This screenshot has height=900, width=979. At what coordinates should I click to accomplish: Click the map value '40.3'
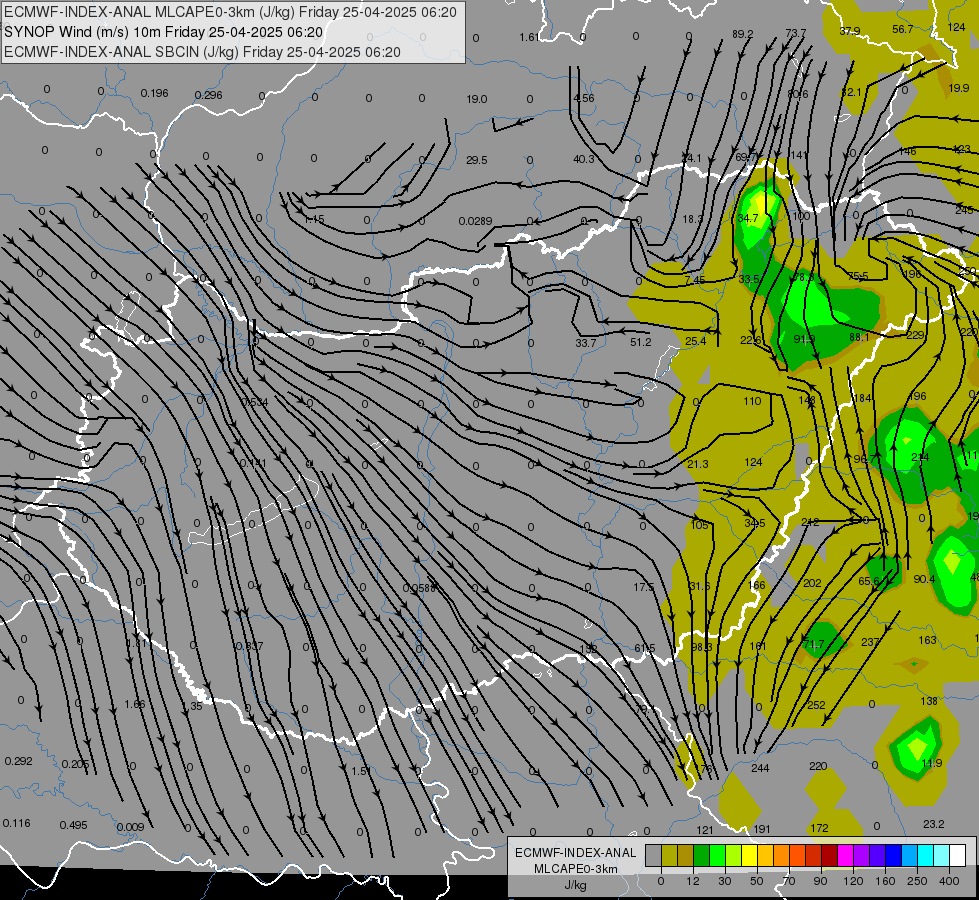[x=584, y=159]
